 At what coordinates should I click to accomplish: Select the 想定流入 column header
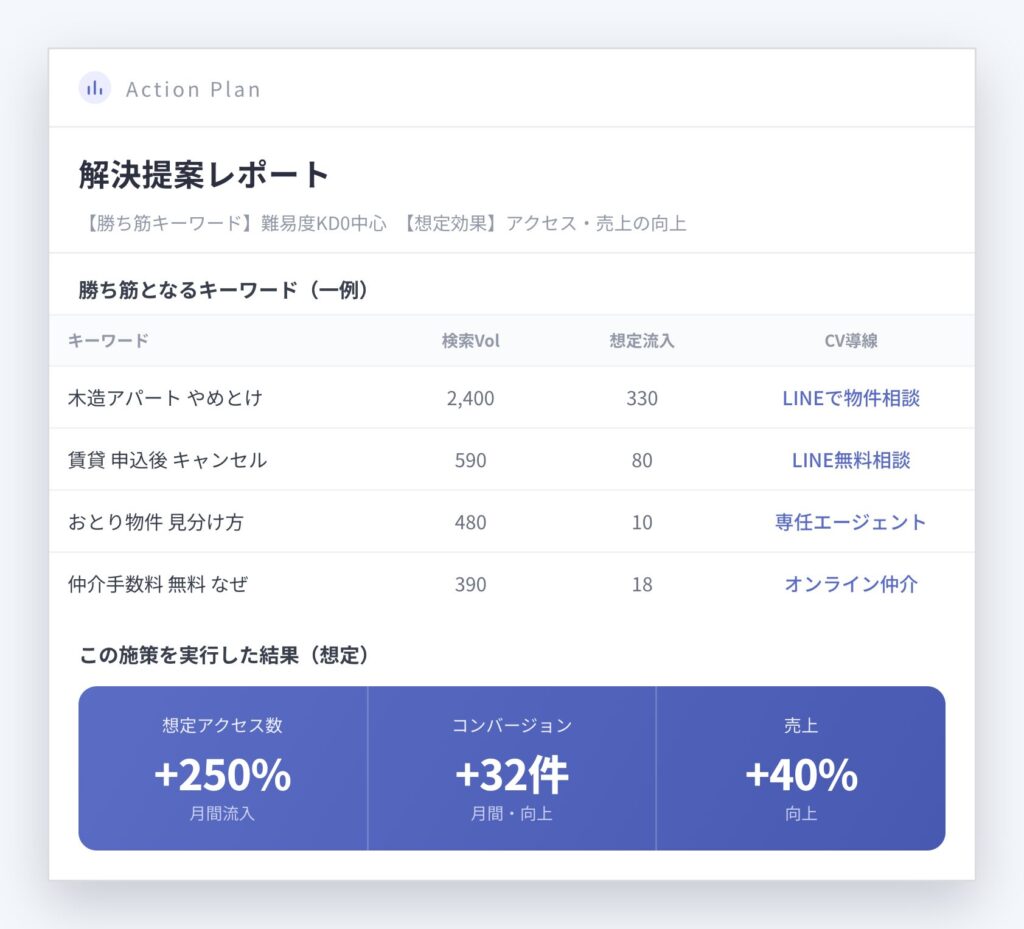pyautogui.click(x=642, y=341)
